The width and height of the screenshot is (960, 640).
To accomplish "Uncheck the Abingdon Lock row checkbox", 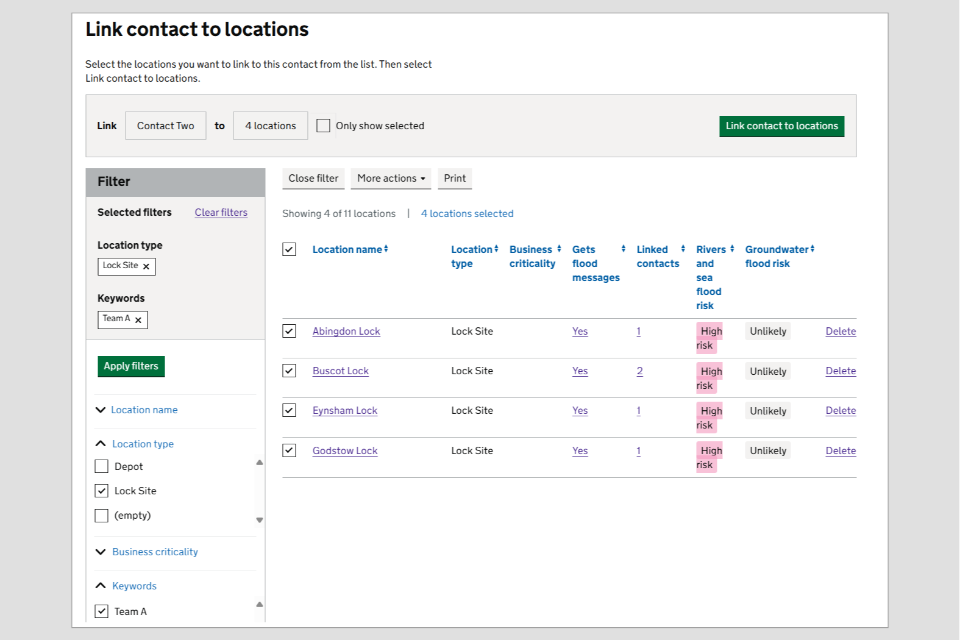I will coord(289,331).
